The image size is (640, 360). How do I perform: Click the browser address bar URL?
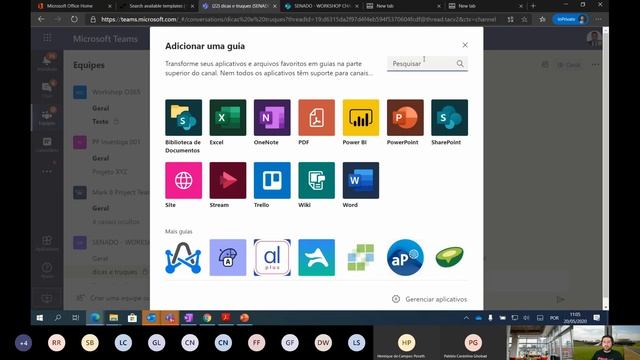(298, 19)
